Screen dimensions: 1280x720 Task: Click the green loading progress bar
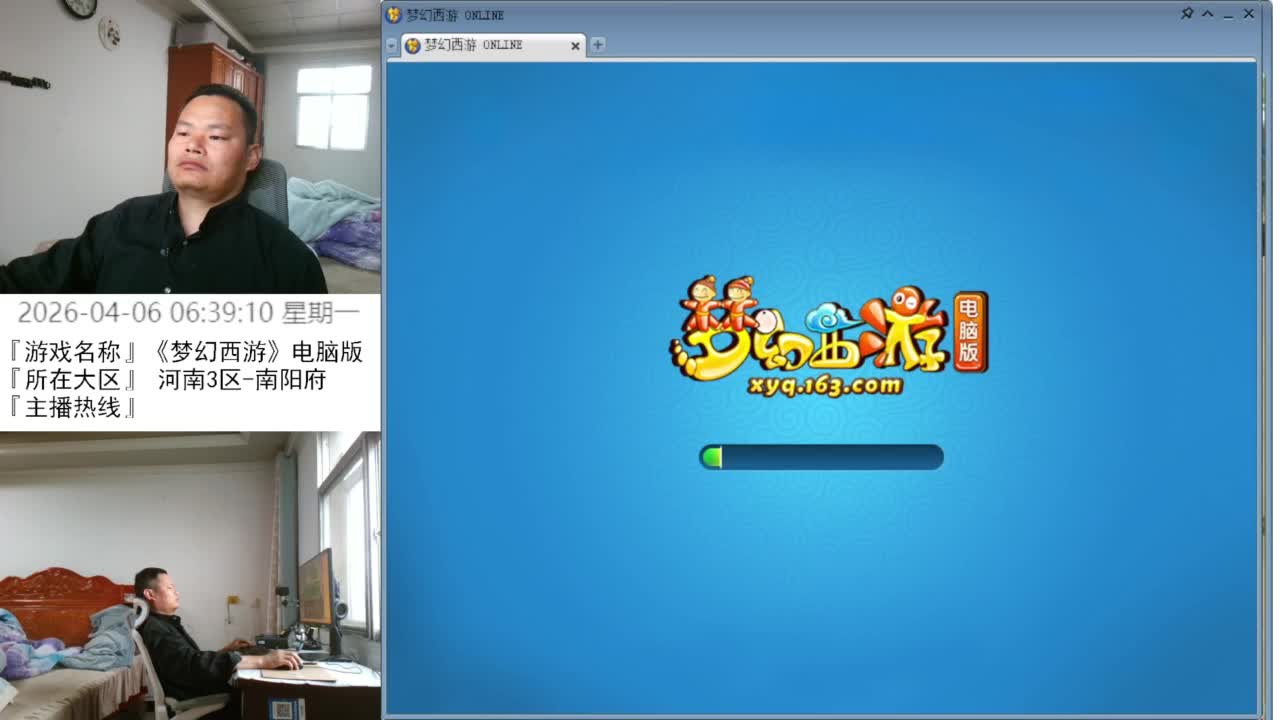[821, 457]
